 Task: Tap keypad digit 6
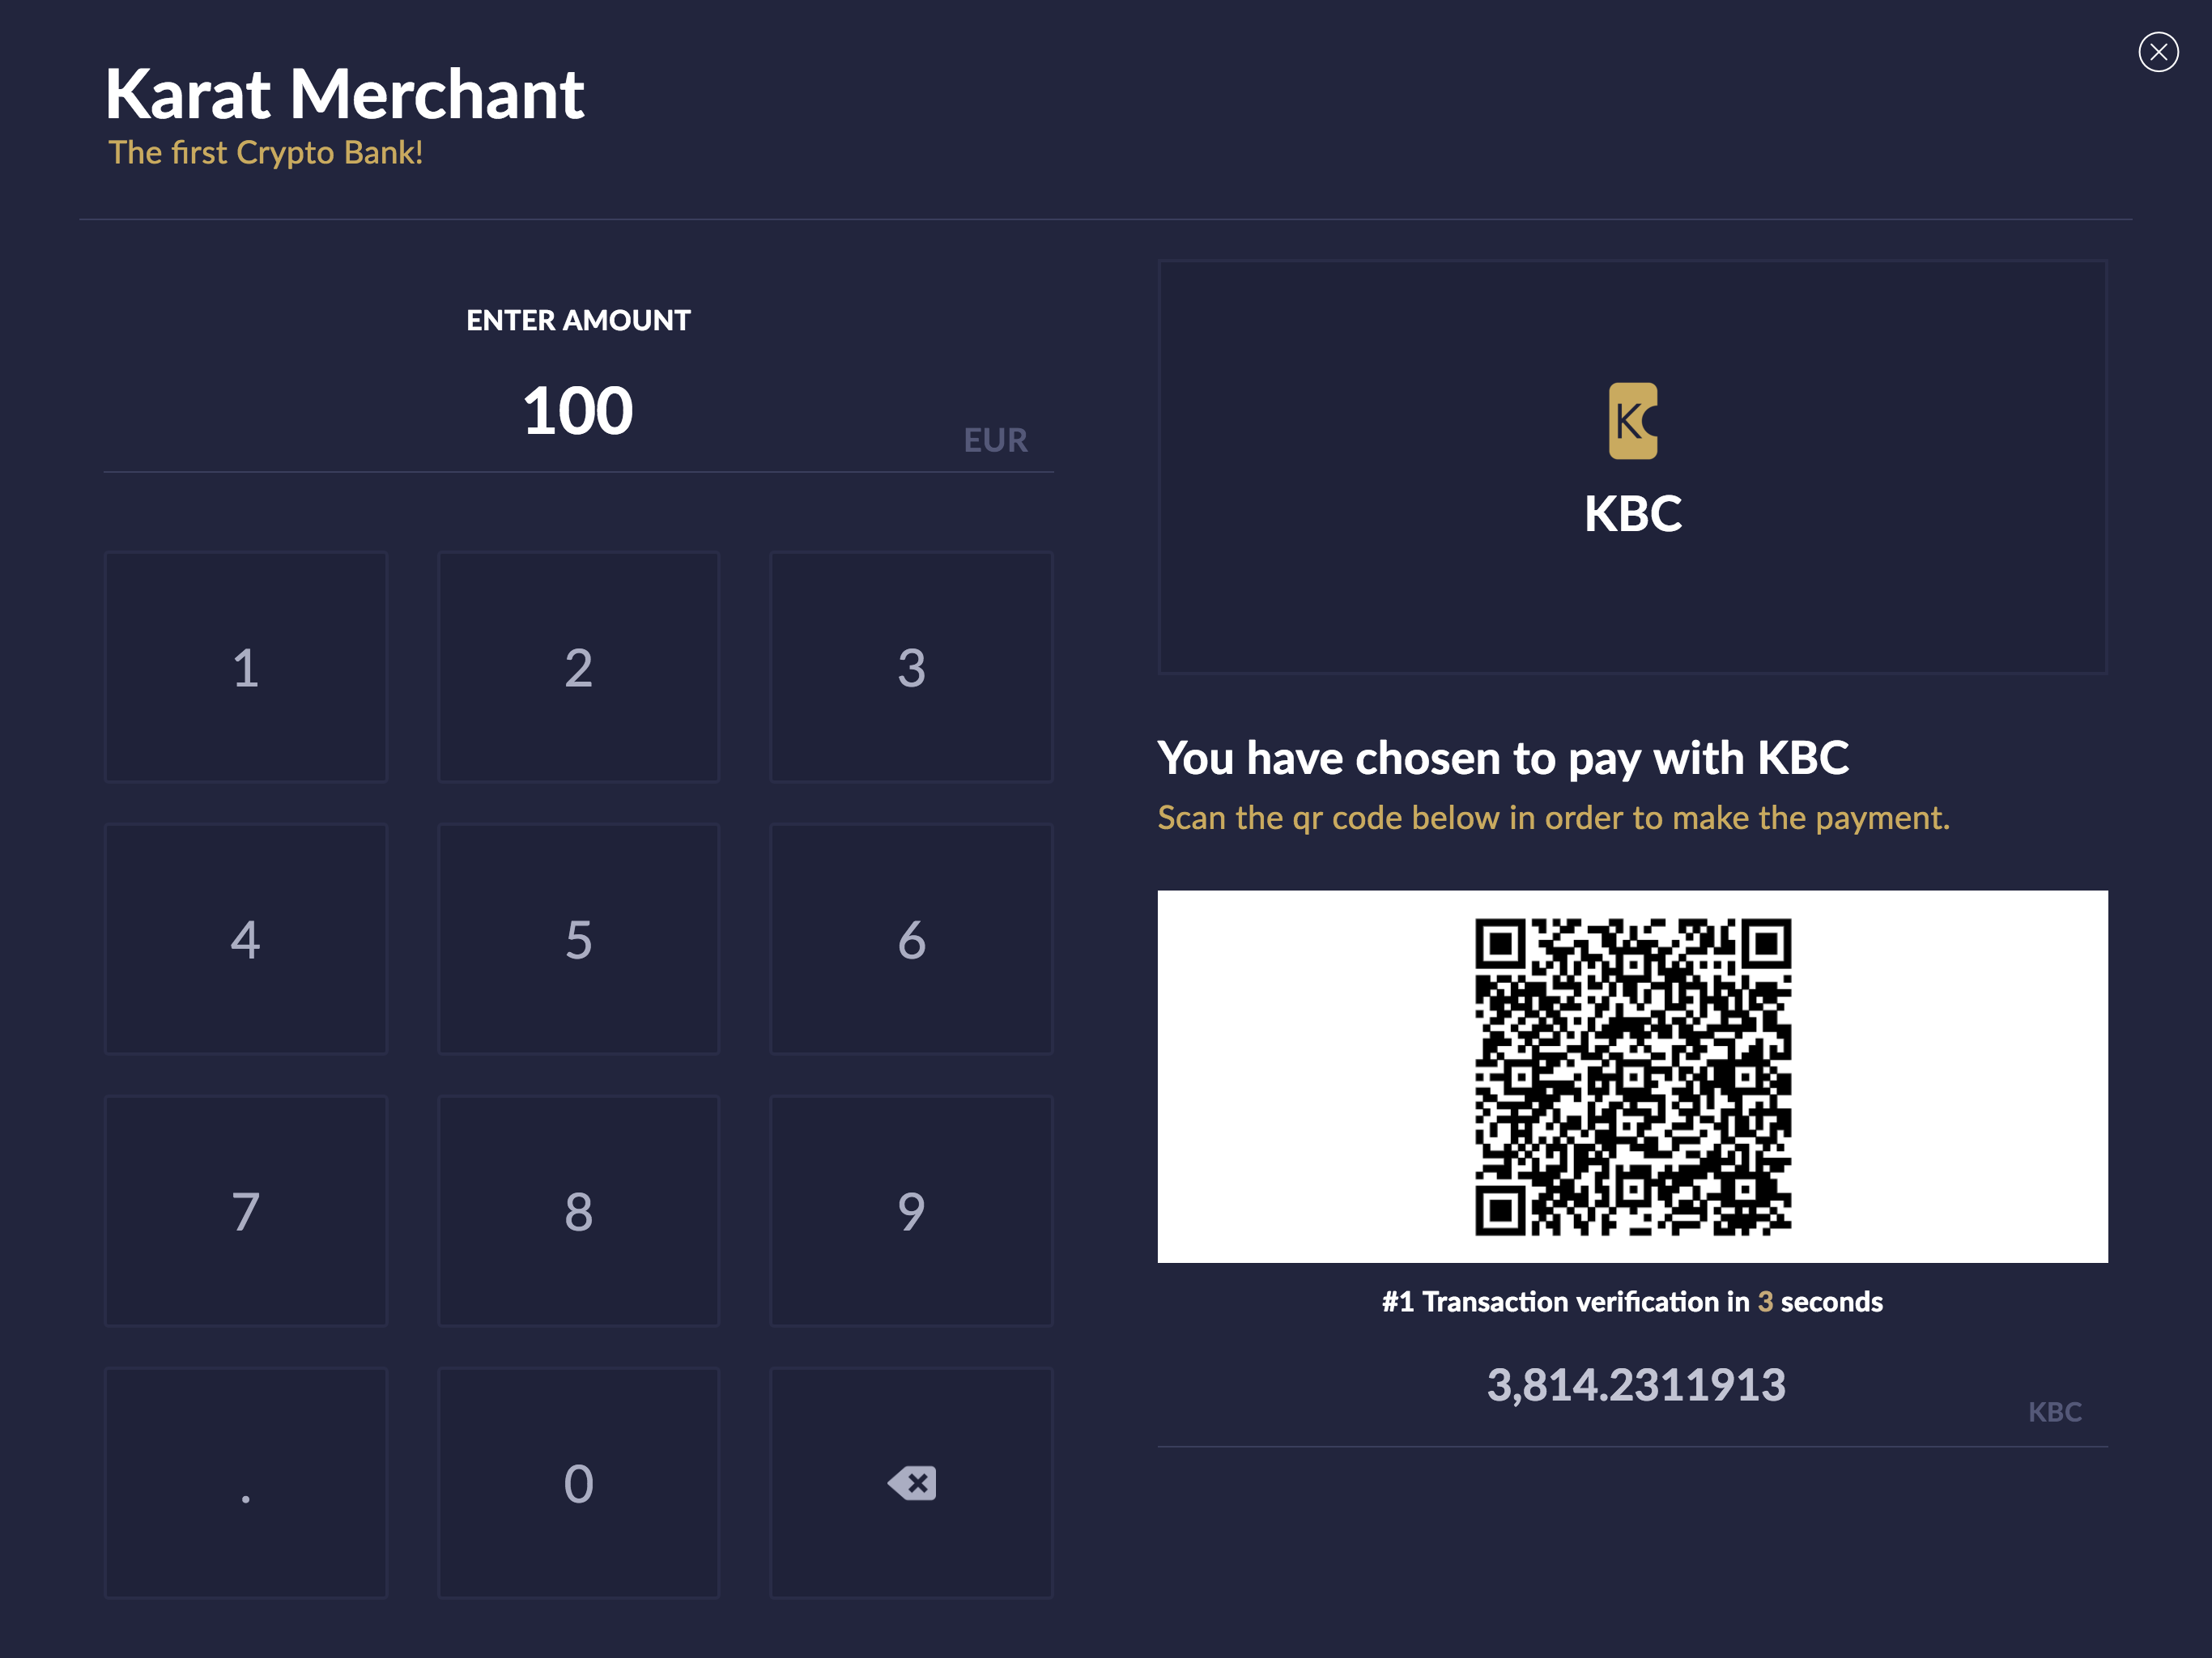pyautogui.click(x=911, y=939)
